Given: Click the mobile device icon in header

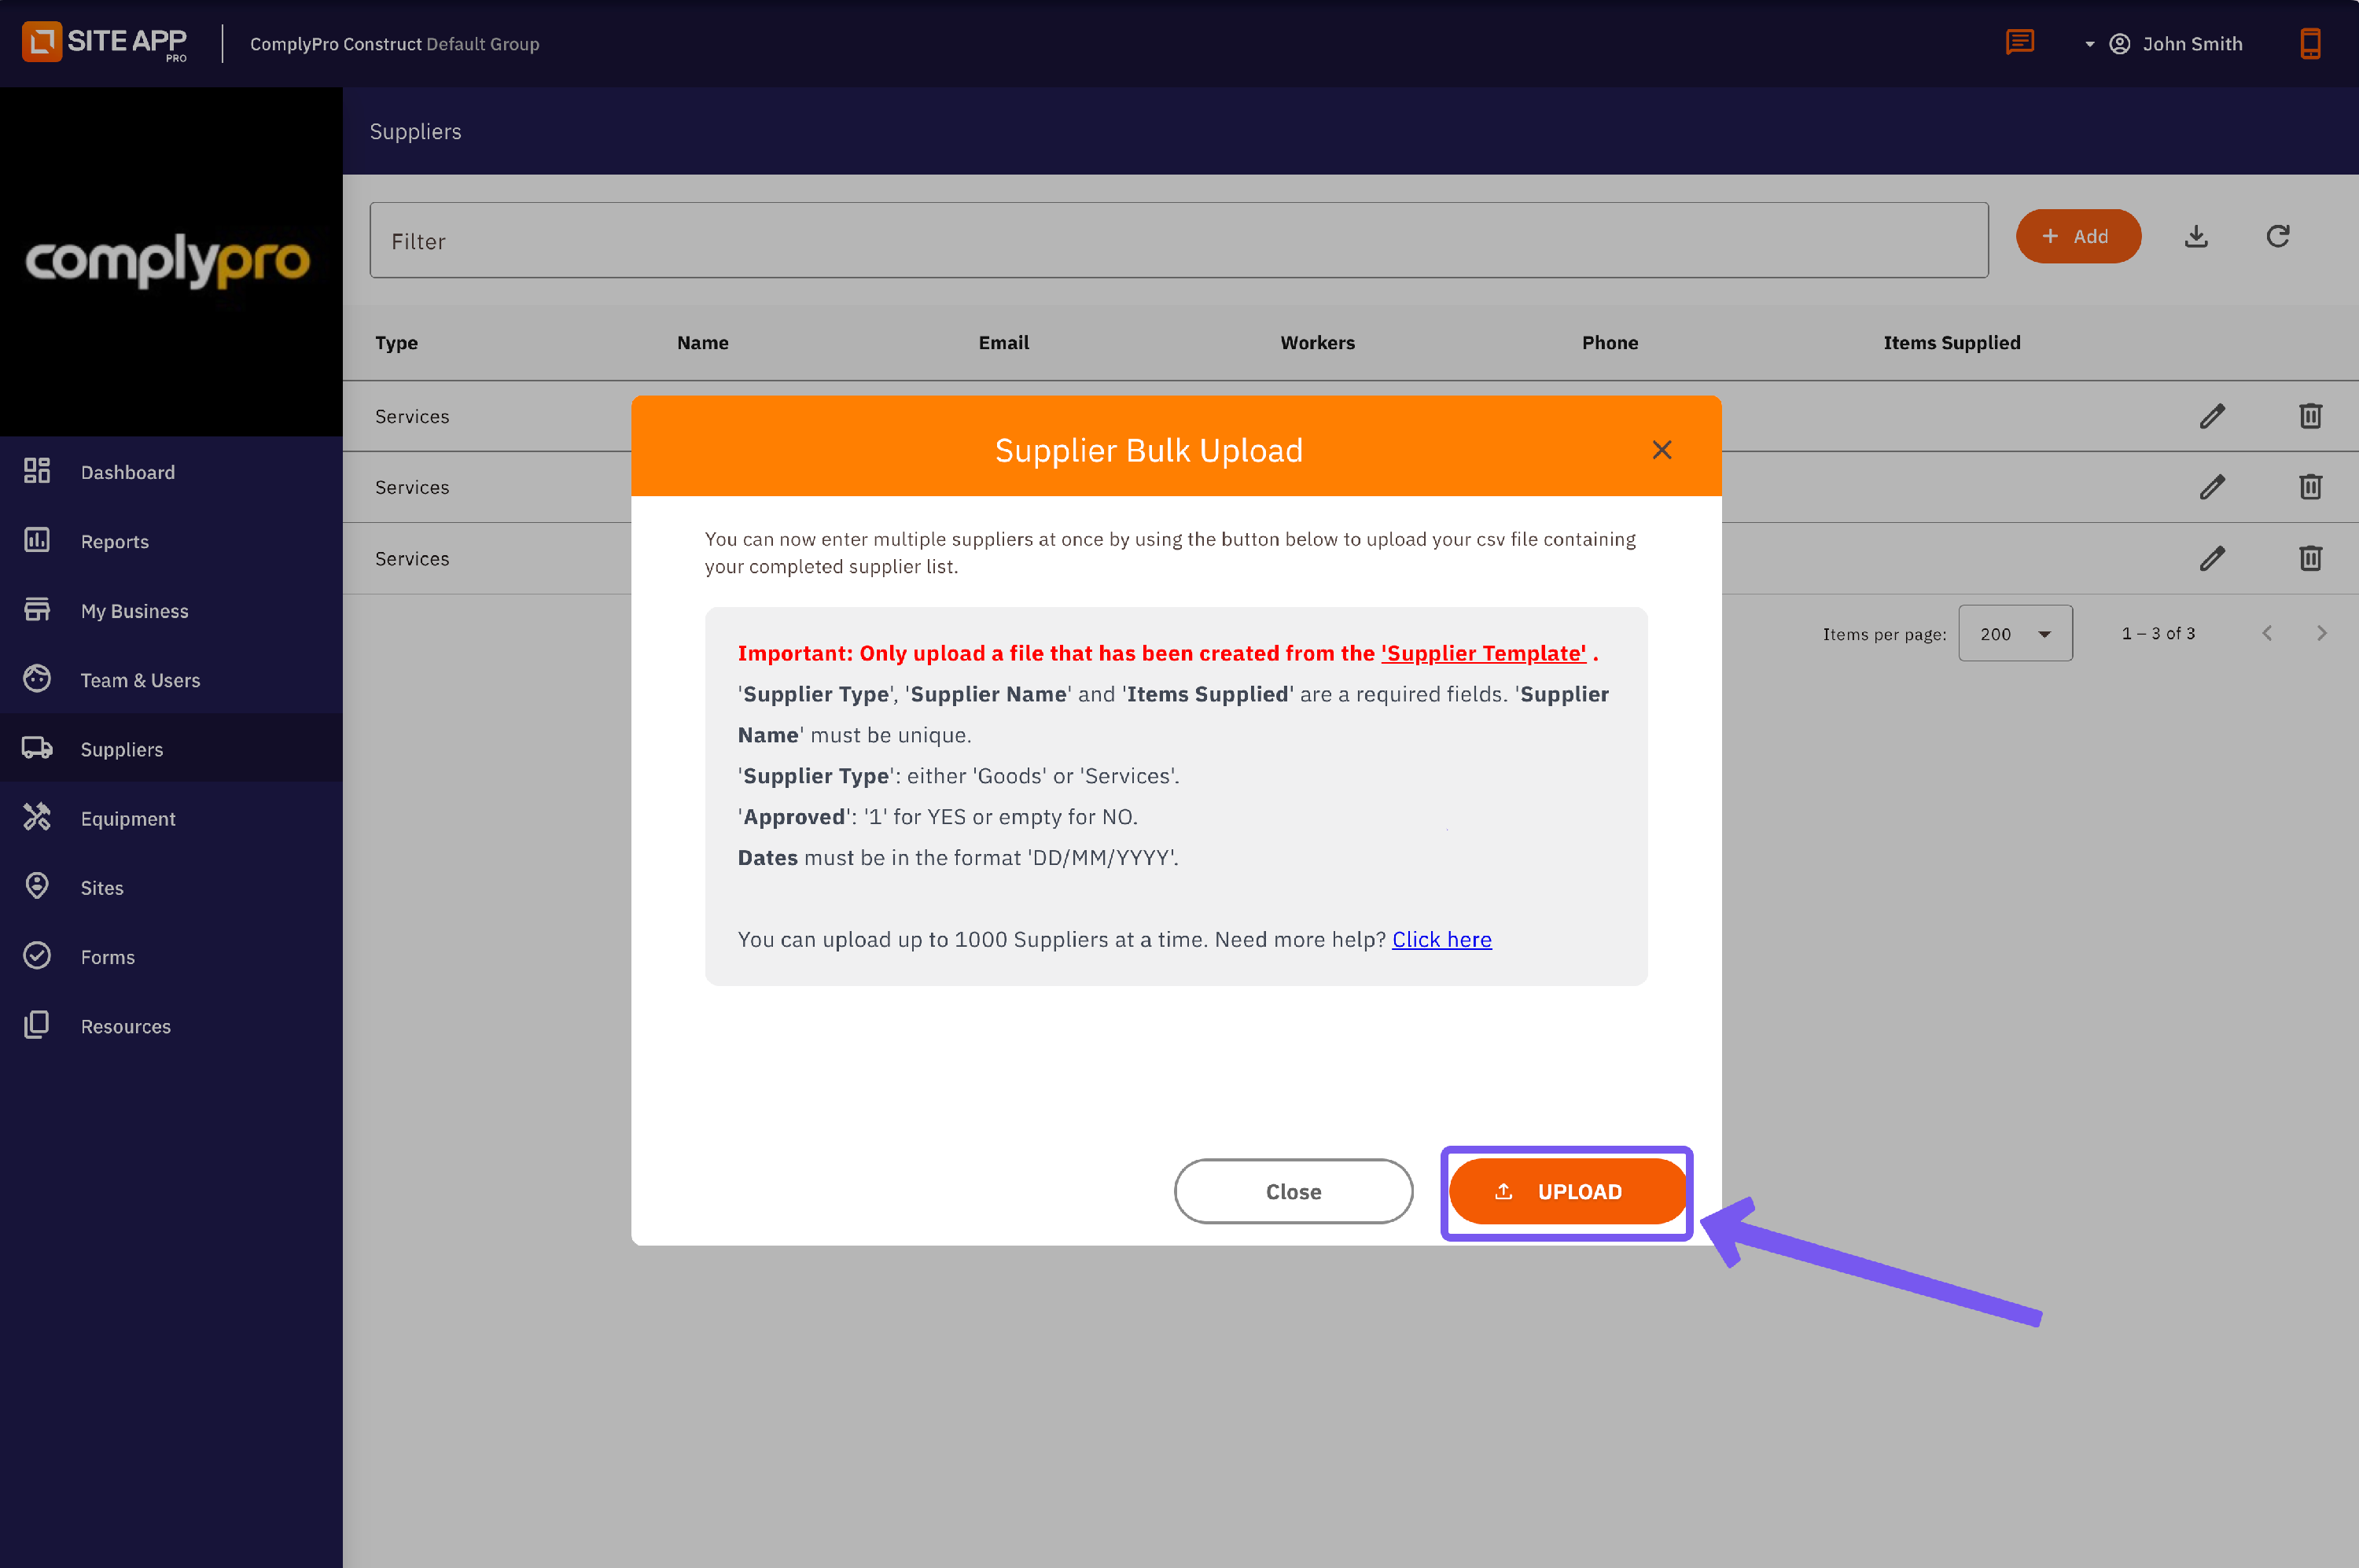Looking at the screenshot, I should 2309,43.
